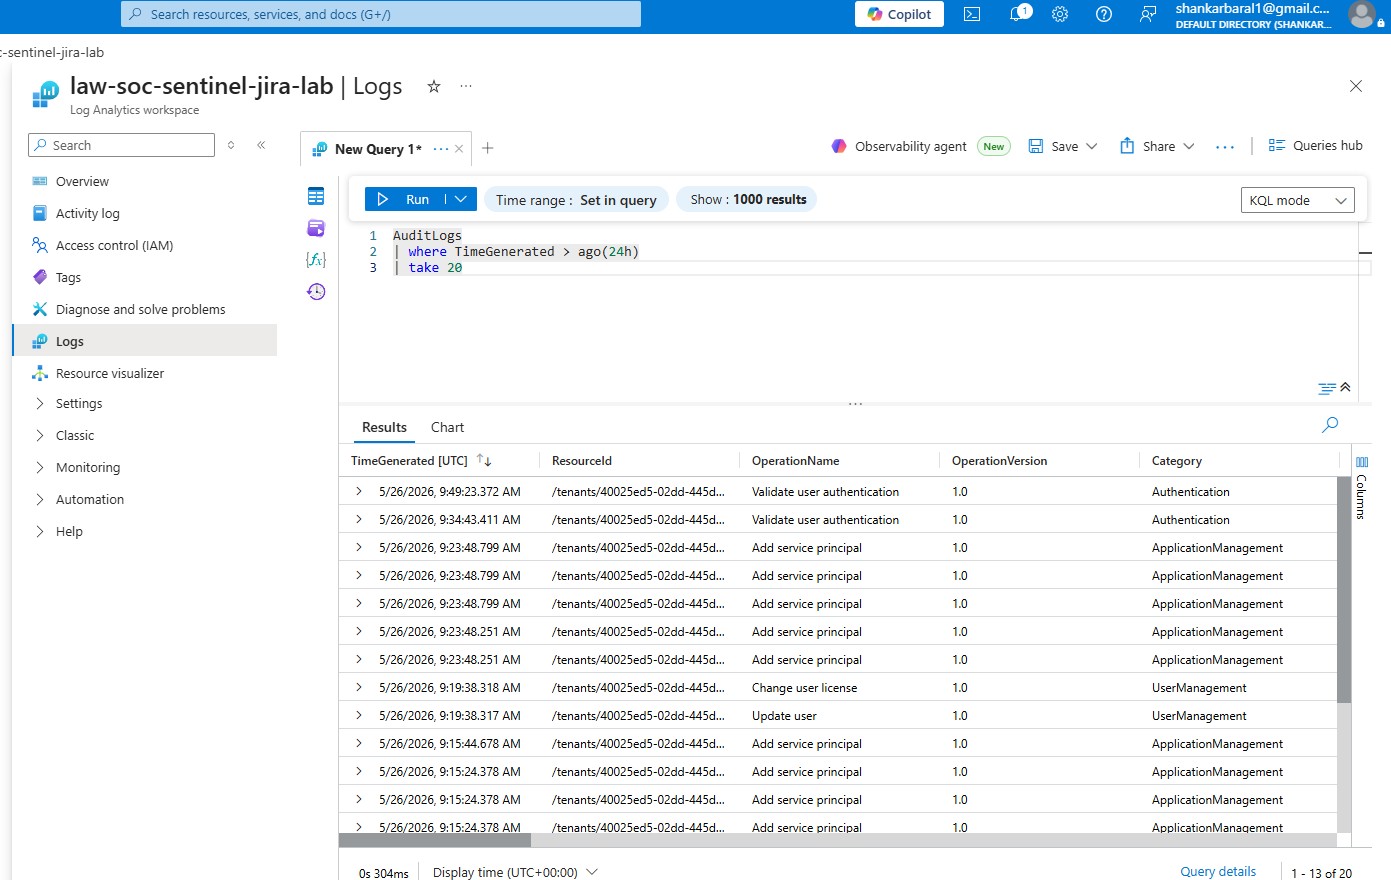Viewport: 1391px width, 880px height.
Task: Open the help question mark icon
Action: click(x=1104, y=14)
